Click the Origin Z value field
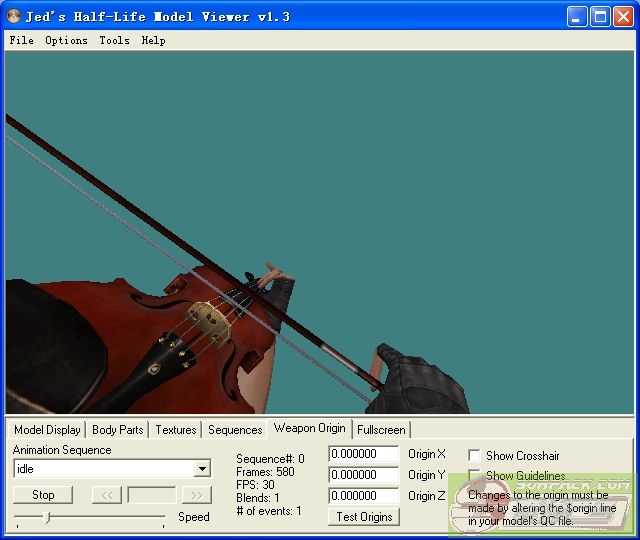Viewport: 640px width, 540px height. coord(363,496)
